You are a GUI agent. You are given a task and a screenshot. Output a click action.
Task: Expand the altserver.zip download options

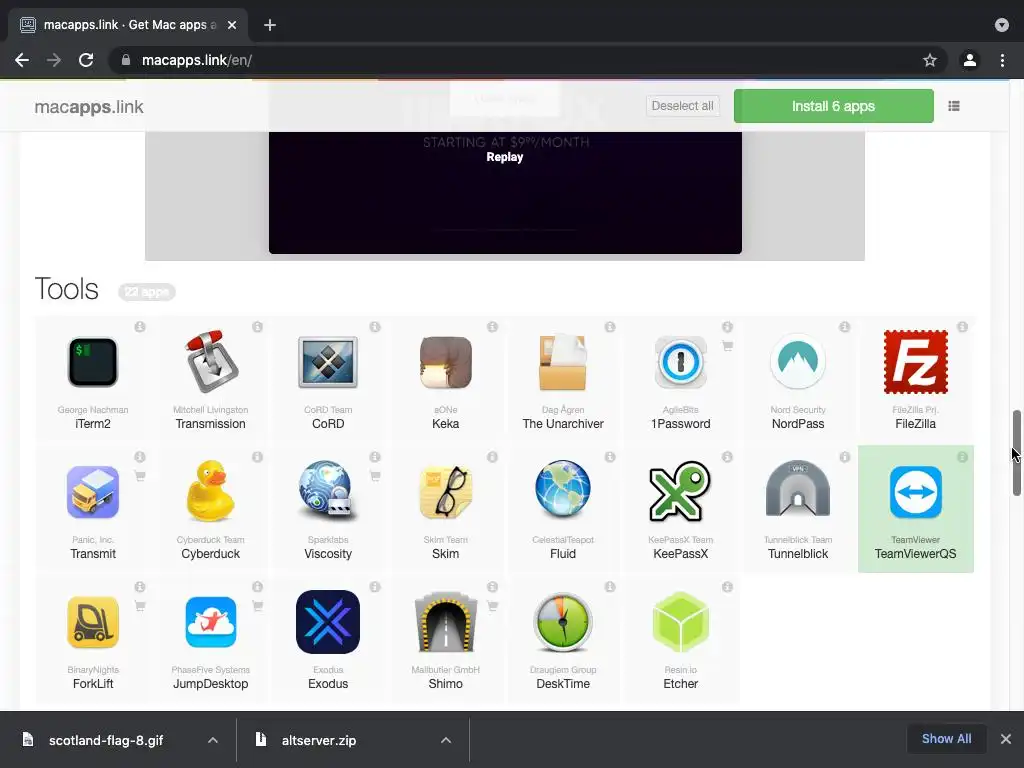point(446,740)
